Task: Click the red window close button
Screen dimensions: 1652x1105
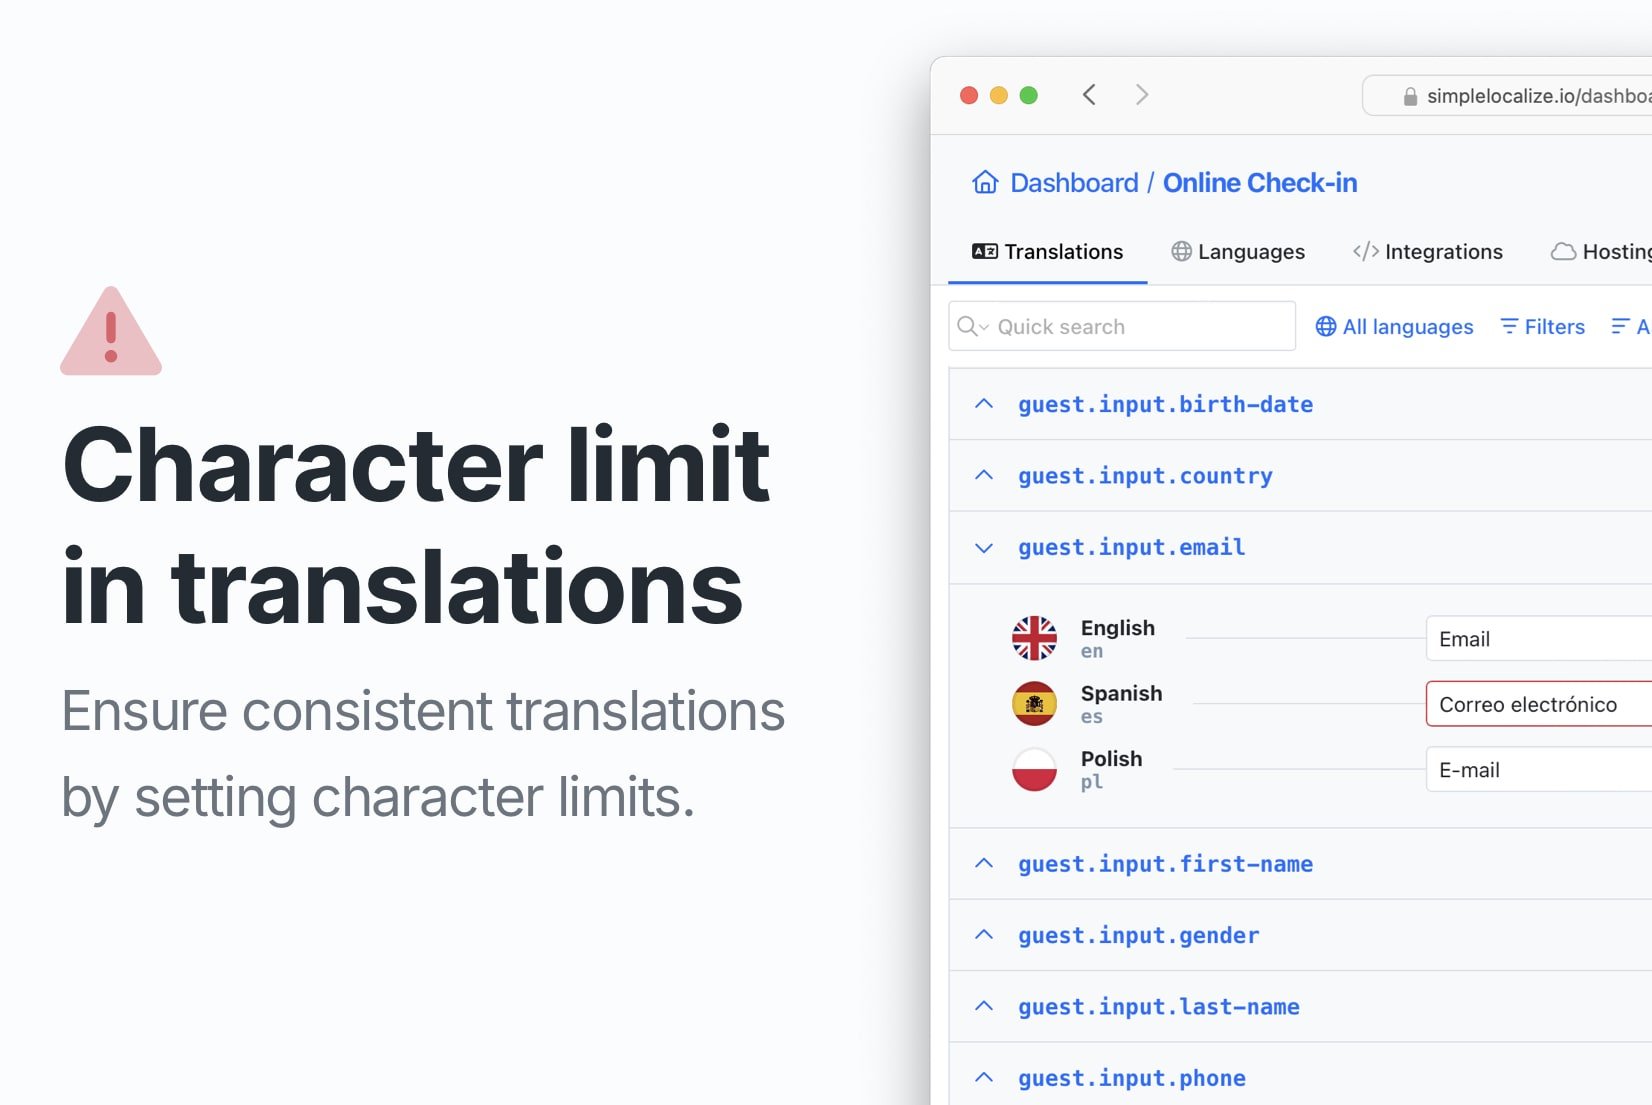Action: pos(968,95)
